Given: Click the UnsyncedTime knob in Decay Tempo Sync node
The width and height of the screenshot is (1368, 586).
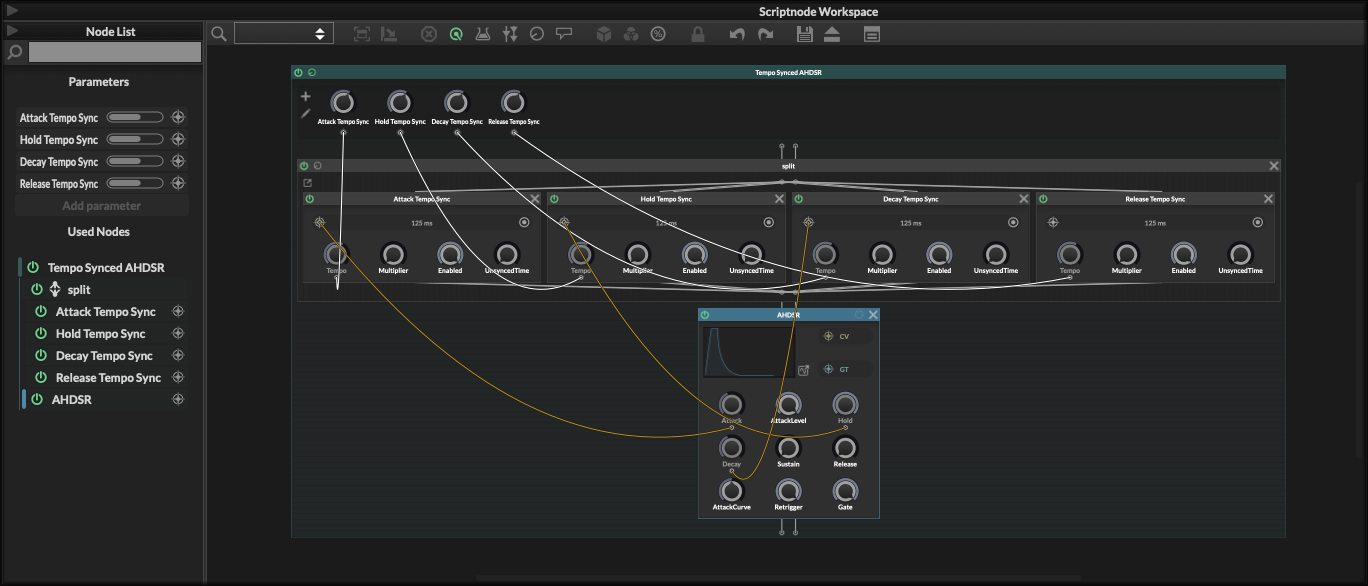Looking at the screenshot, I should pos(995,254).
